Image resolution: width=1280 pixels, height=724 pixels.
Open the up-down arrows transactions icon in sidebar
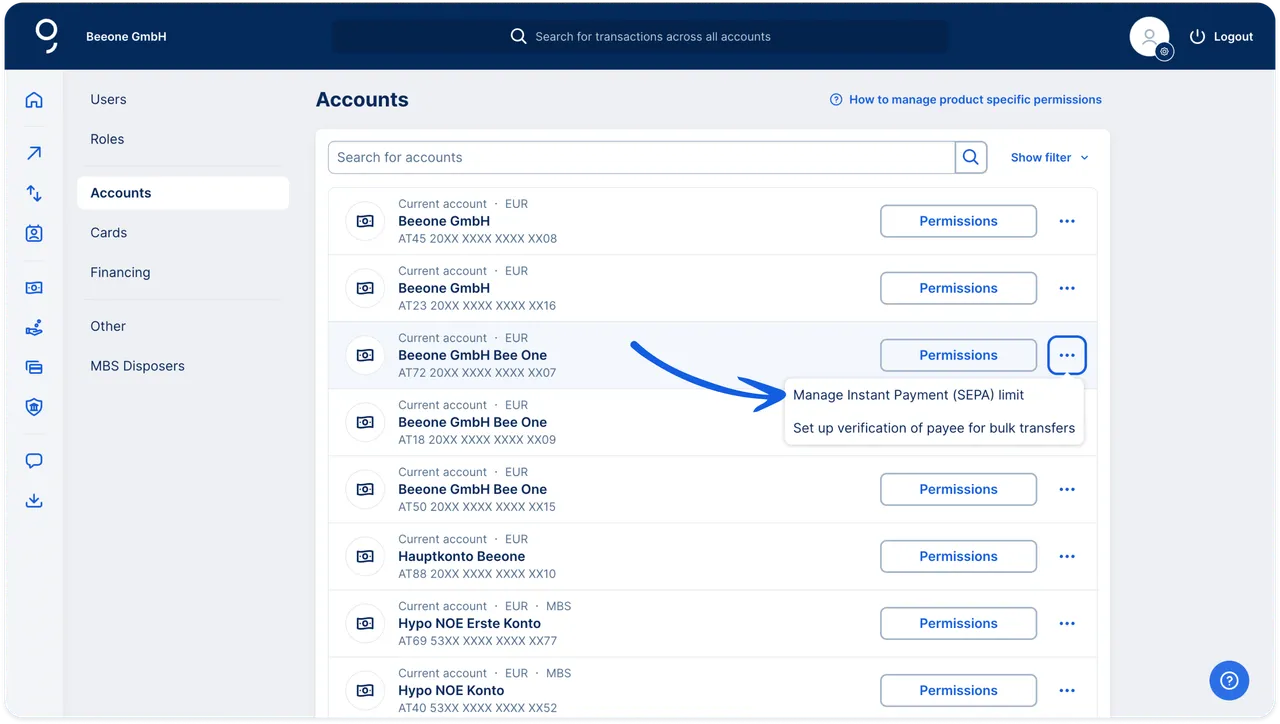pos(34,193)
